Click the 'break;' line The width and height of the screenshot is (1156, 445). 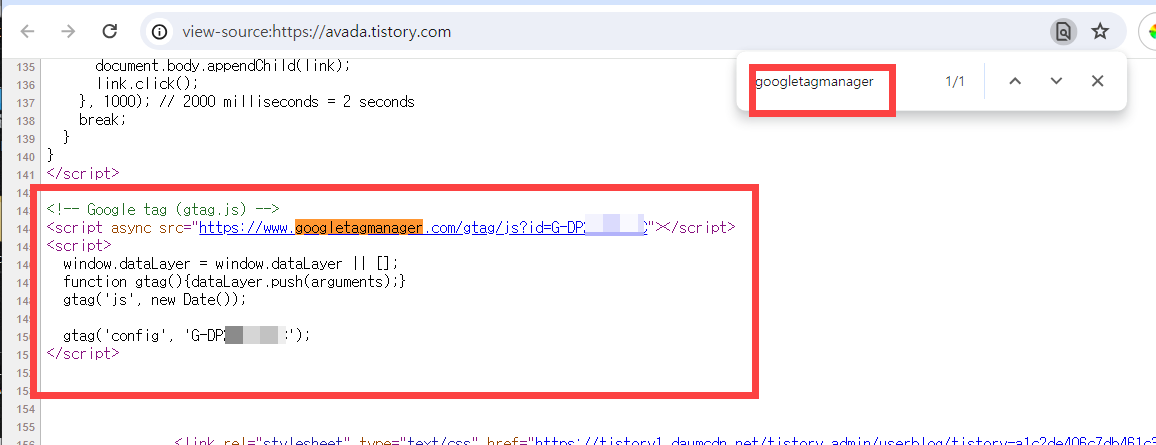pyautogui.click(x=102, y=119)
